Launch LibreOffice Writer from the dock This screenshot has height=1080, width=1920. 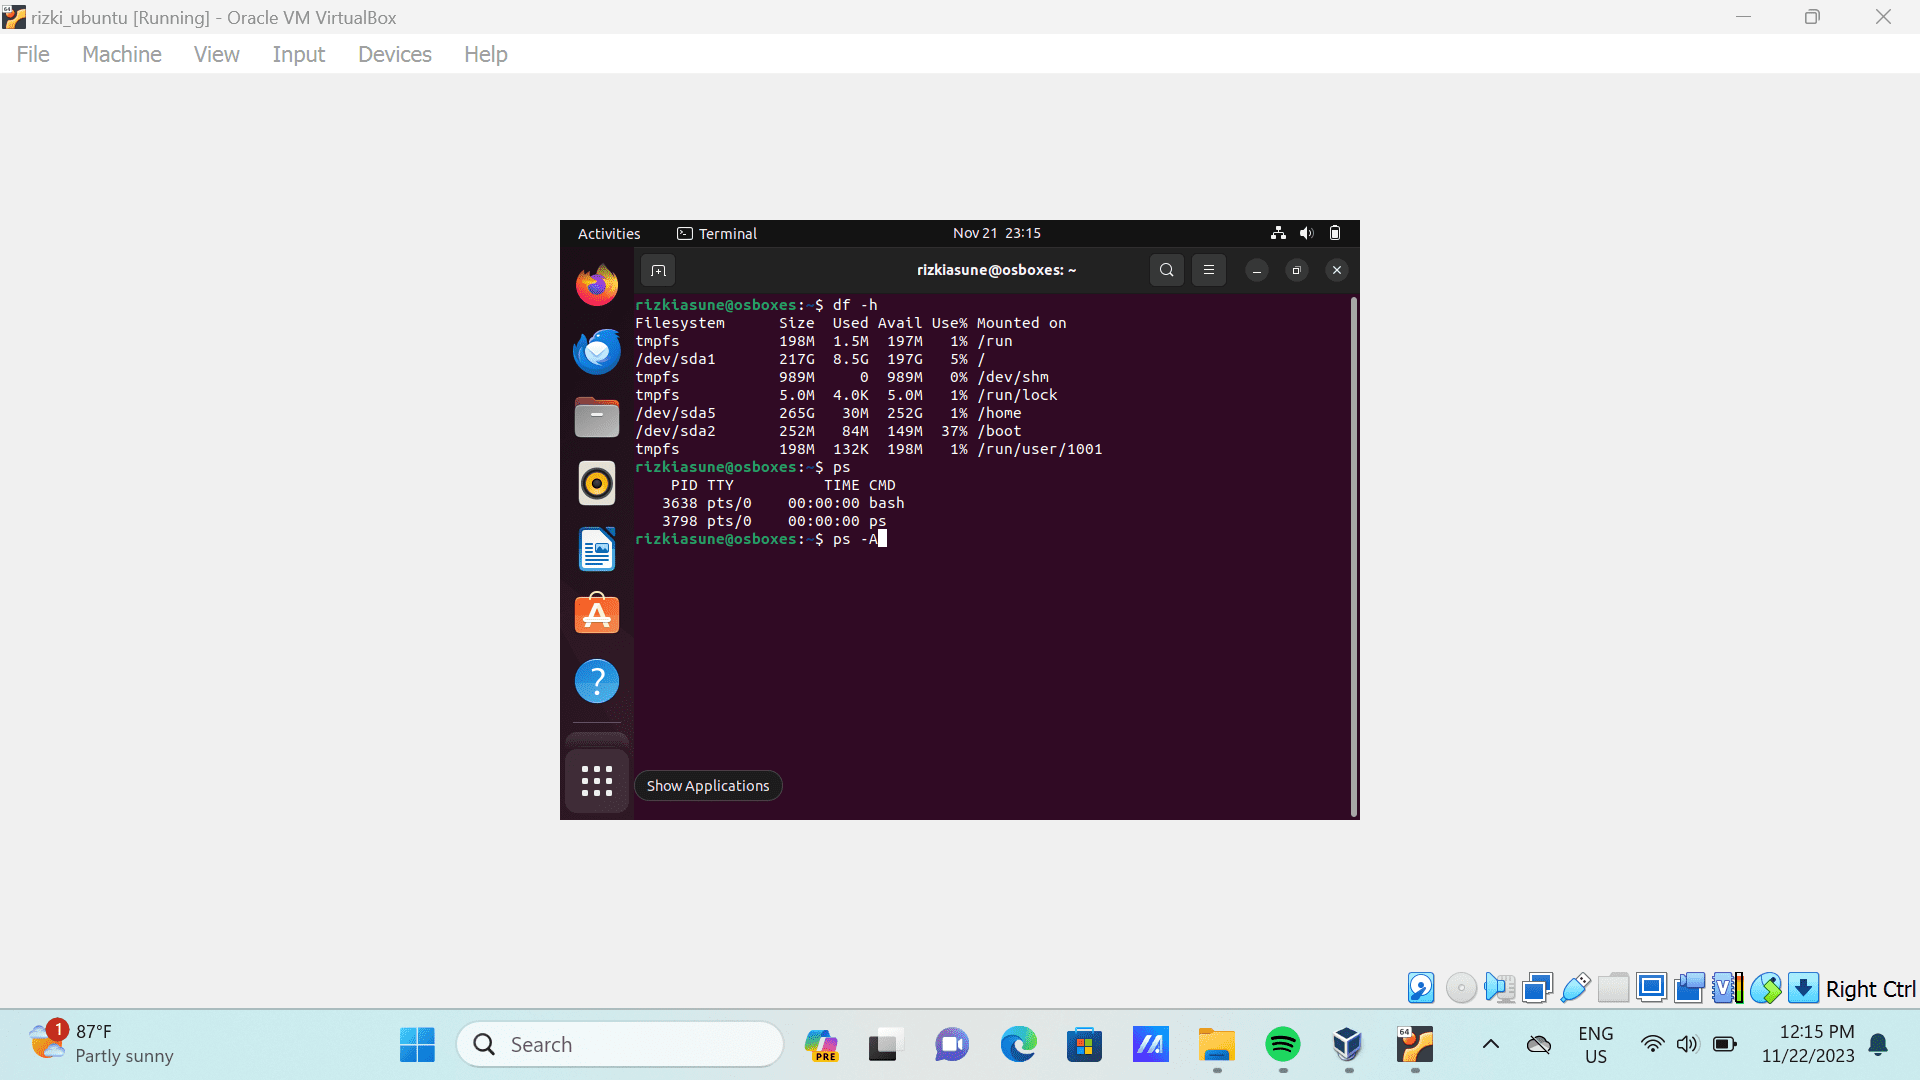597,549
